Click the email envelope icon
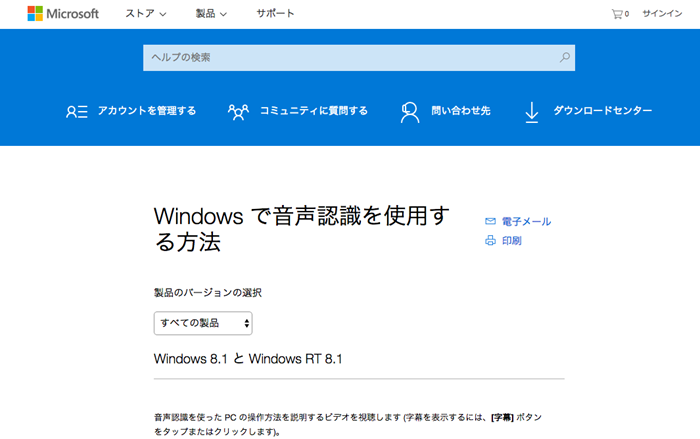700x439 pixels. [490, 221]
